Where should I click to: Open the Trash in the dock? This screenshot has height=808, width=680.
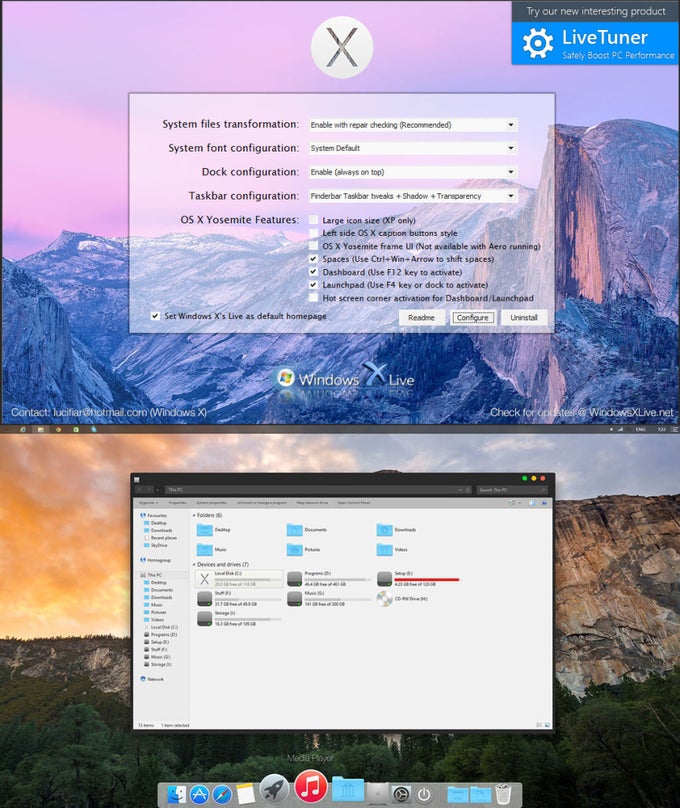tap(503, 794)
